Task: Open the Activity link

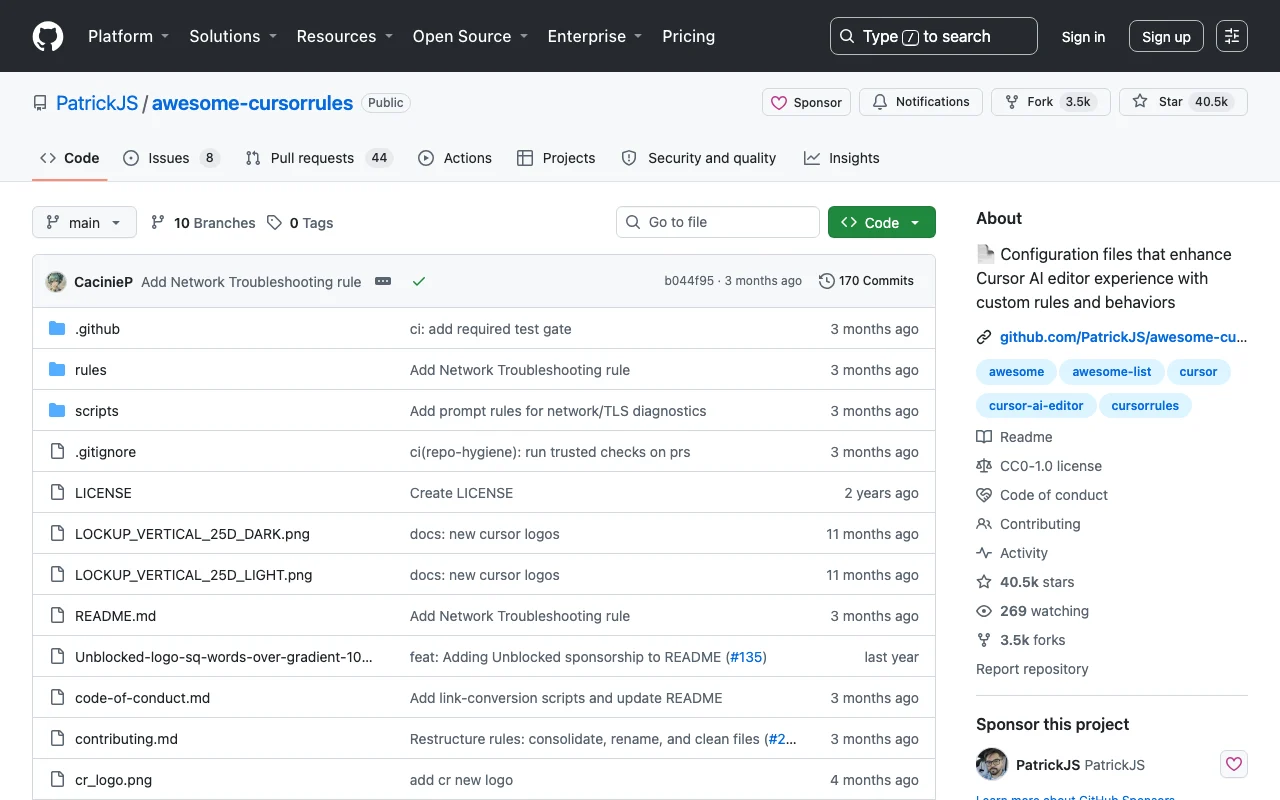Action: (x=1012, y=553)
